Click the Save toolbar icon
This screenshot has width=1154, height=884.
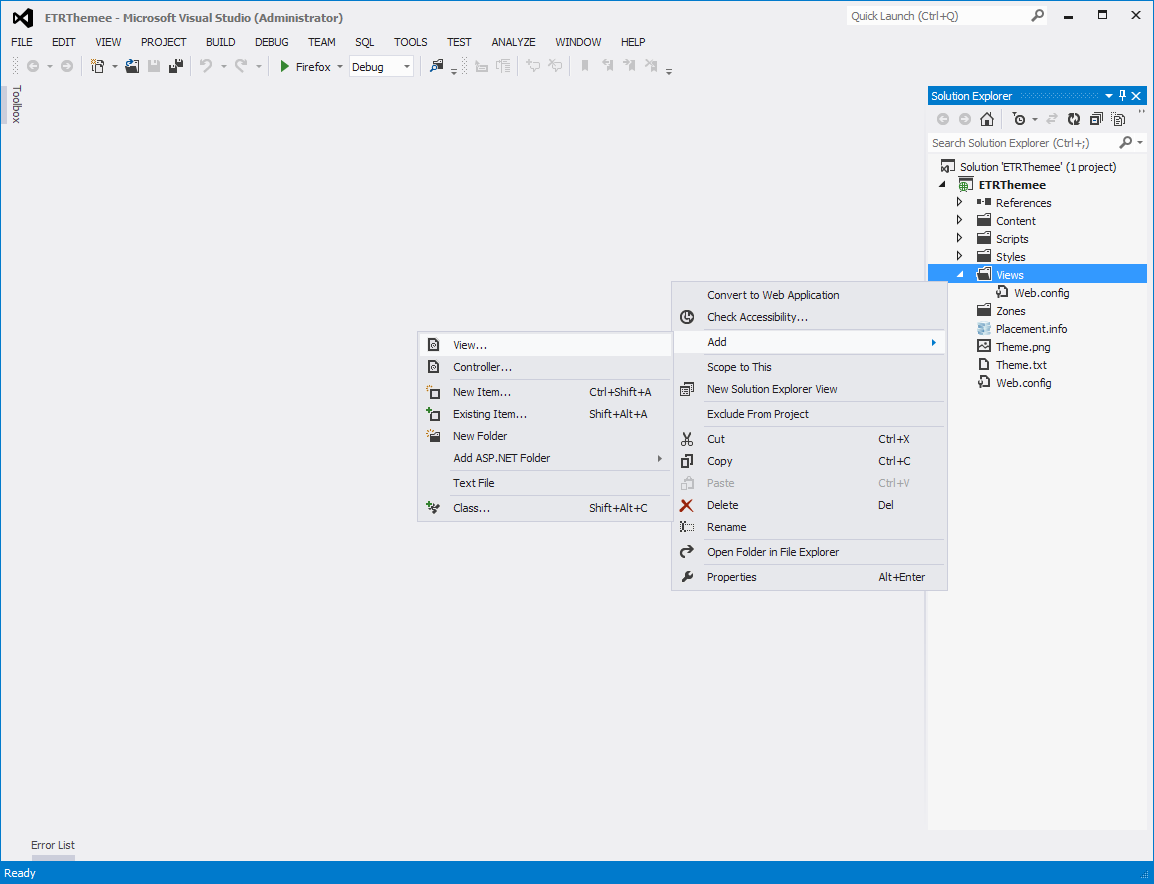[x=154, y=66]
